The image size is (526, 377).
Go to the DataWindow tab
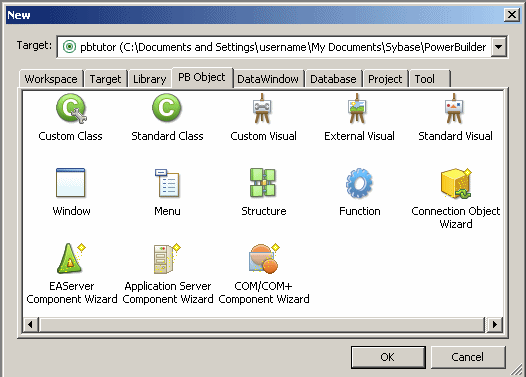click(x=268, y=79)
